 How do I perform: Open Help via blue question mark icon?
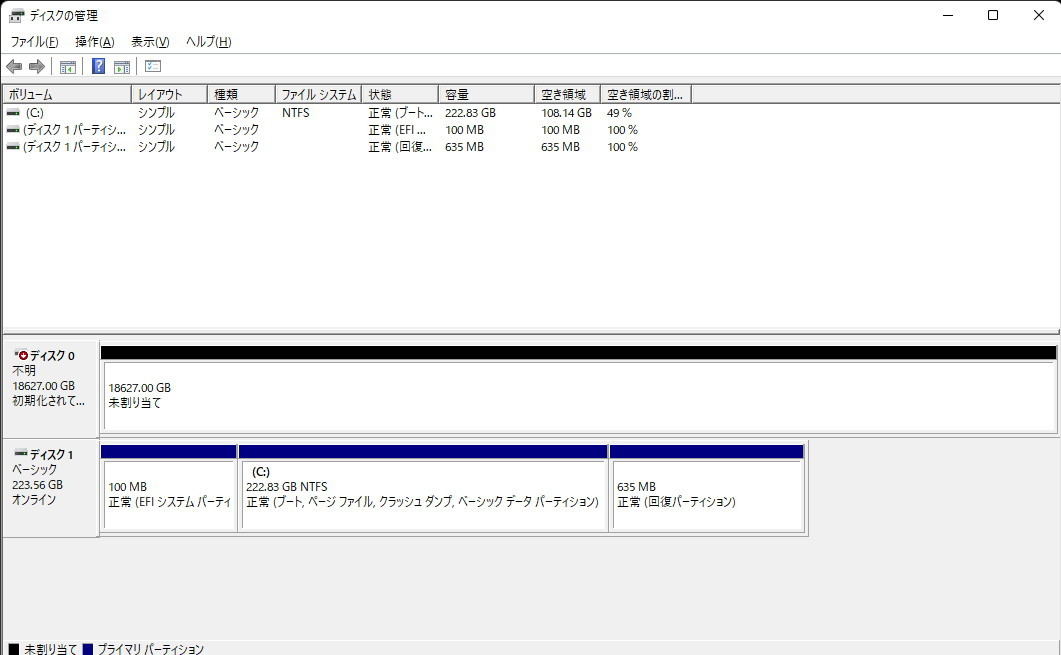(x=98, y=66)
